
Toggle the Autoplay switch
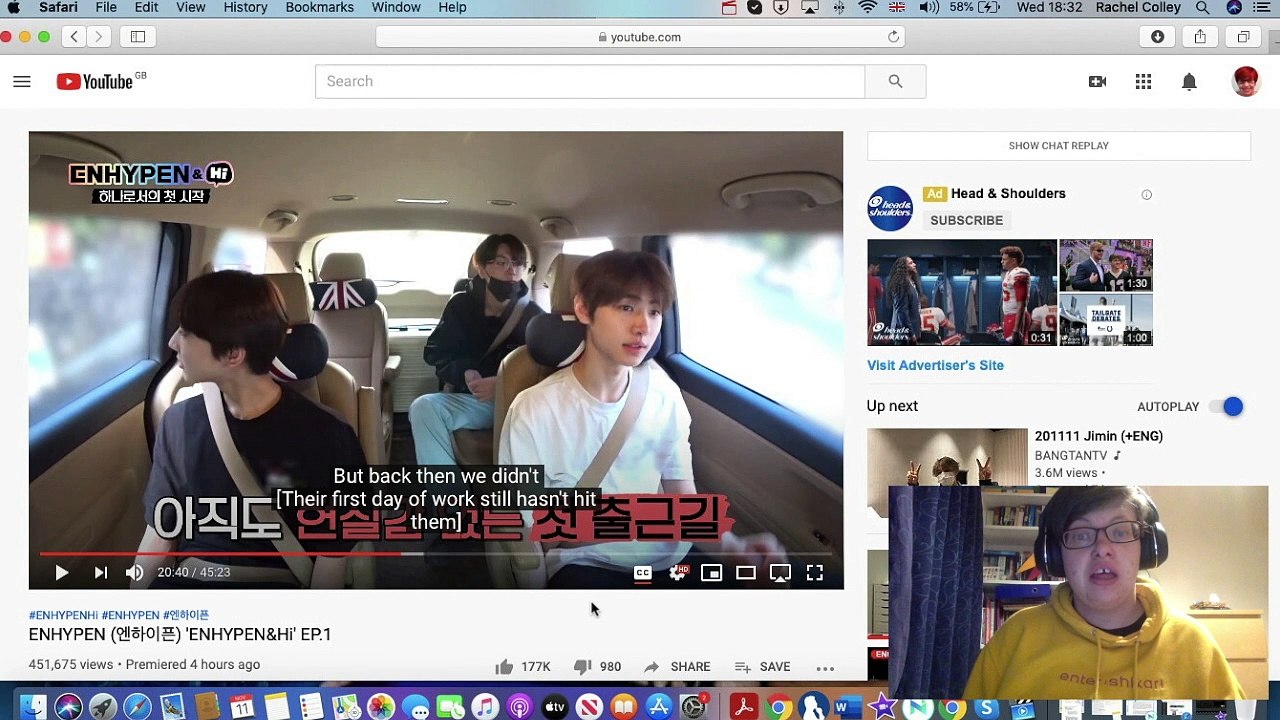click(1226, 406)
